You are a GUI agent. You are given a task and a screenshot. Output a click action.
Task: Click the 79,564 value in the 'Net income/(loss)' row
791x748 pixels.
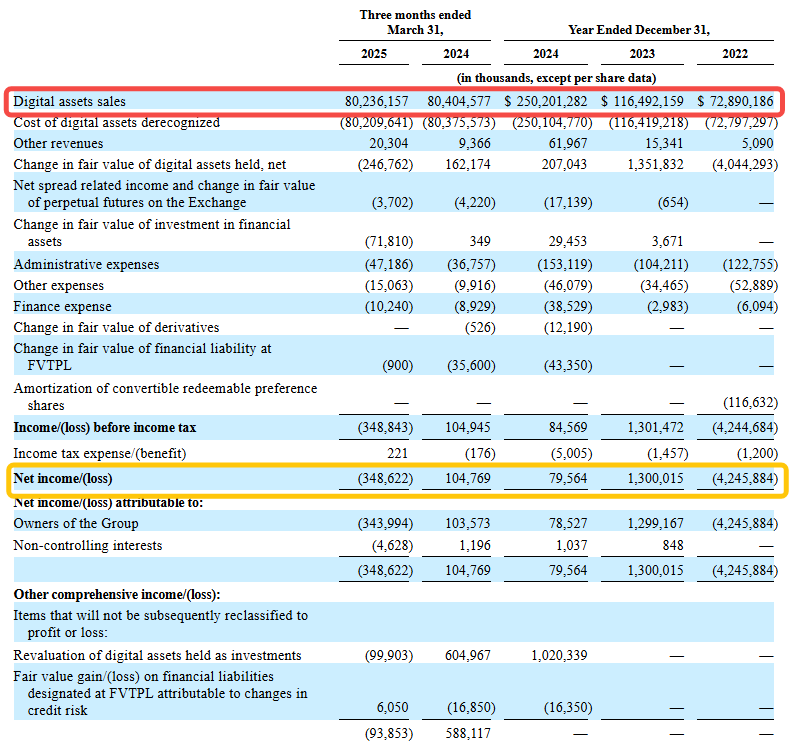(x=568, y=479)
